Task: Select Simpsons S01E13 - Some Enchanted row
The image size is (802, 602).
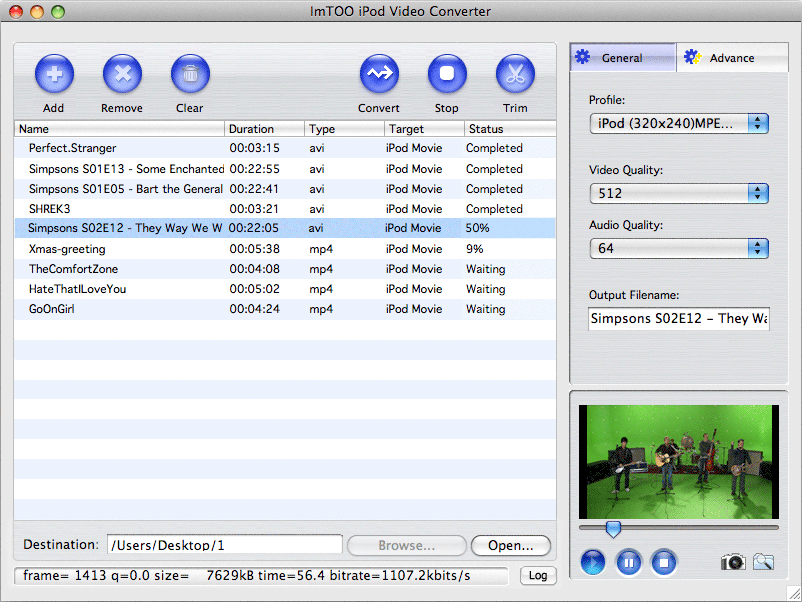Action: coord(285,169)
